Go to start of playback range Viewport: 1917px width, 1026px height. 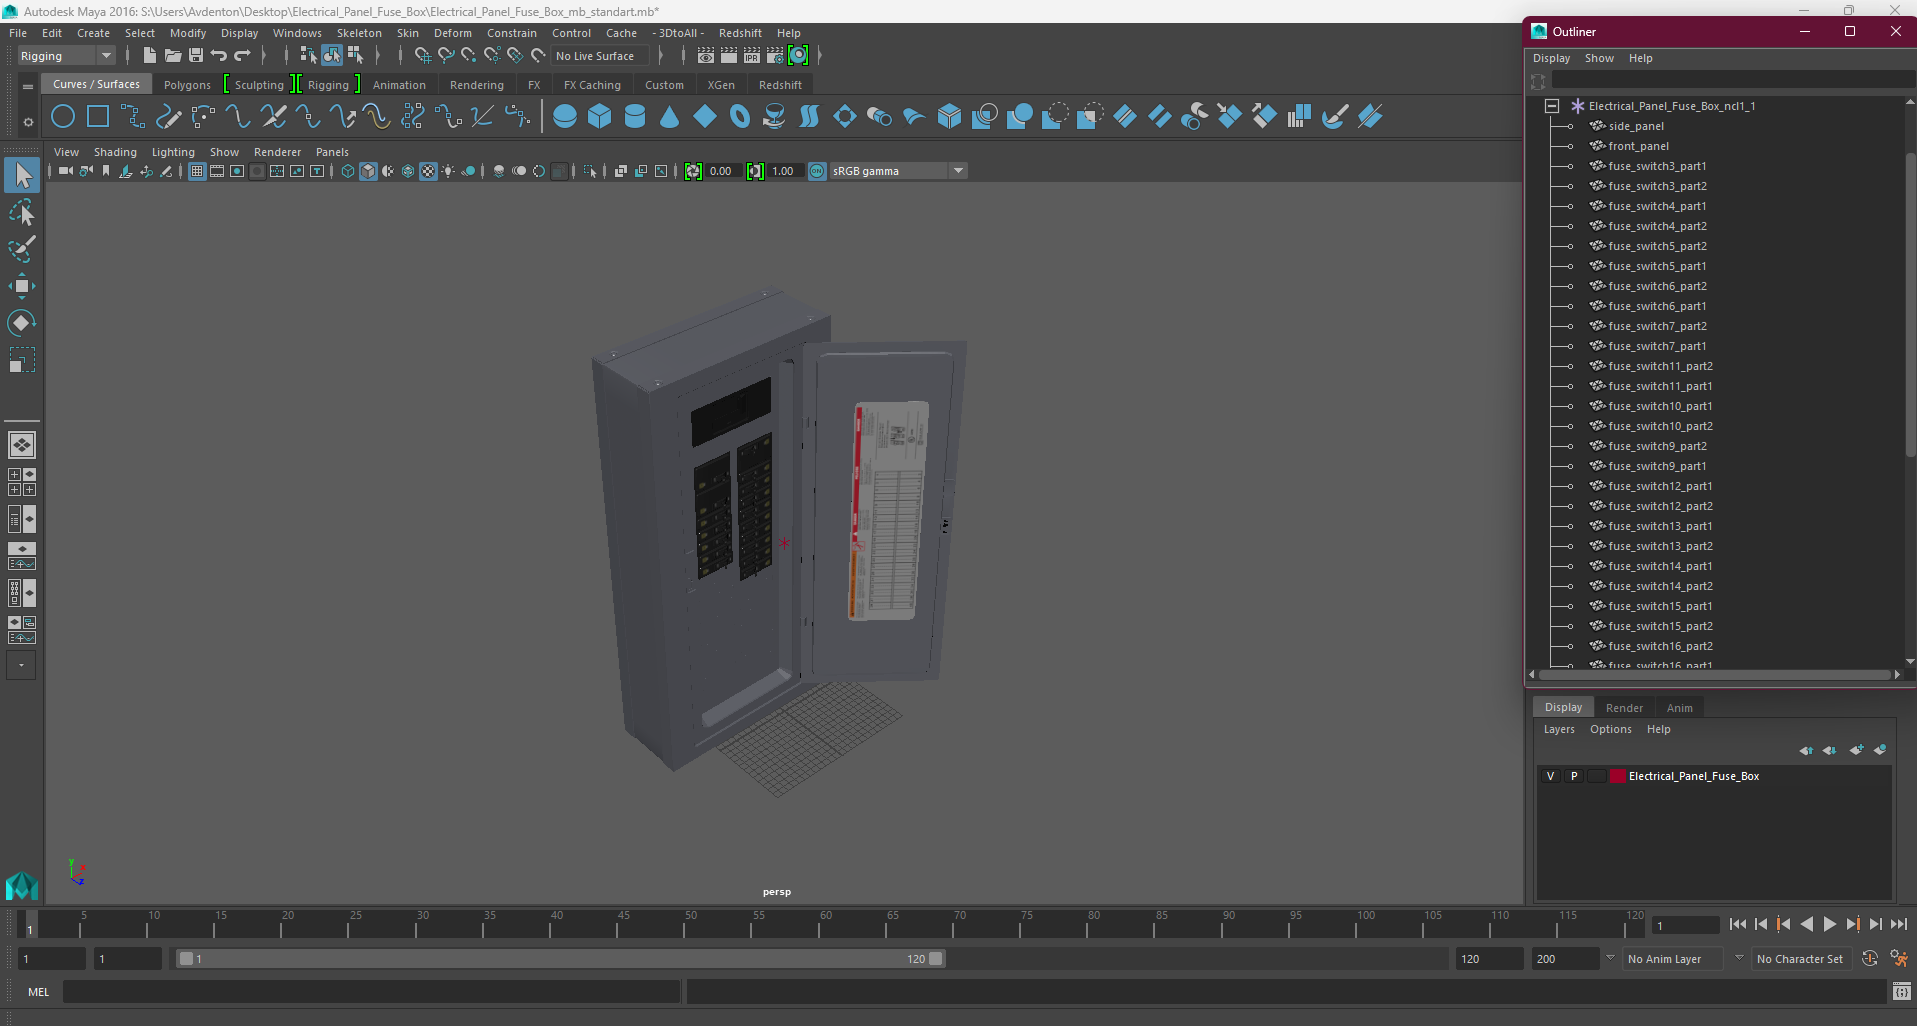[x=1738, y=925]
